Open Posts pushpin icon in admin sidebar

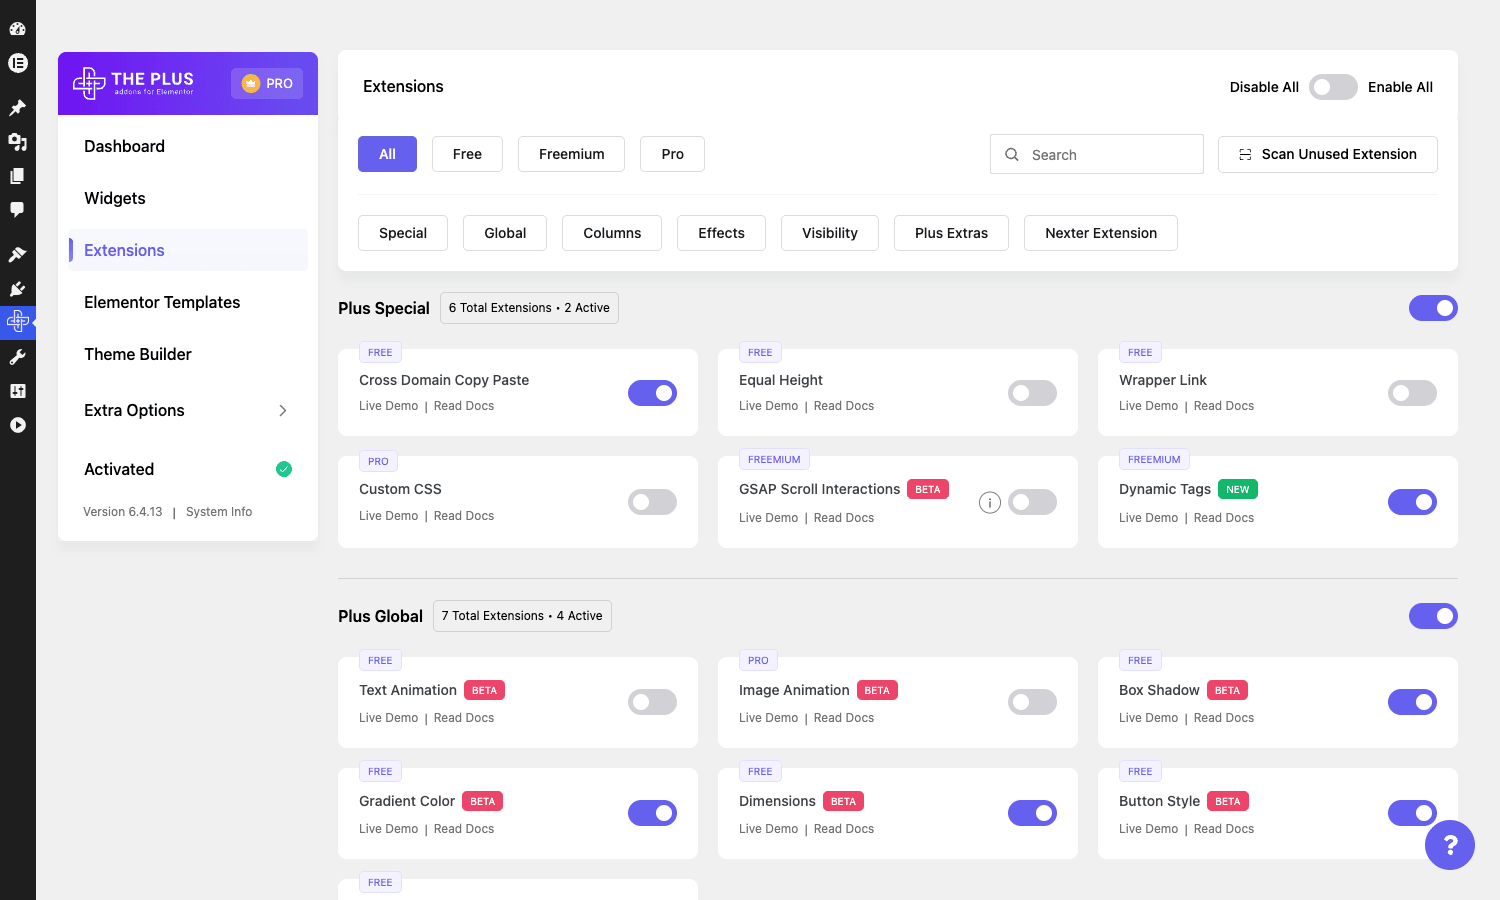pyautogui.click(x=17, y=108)
